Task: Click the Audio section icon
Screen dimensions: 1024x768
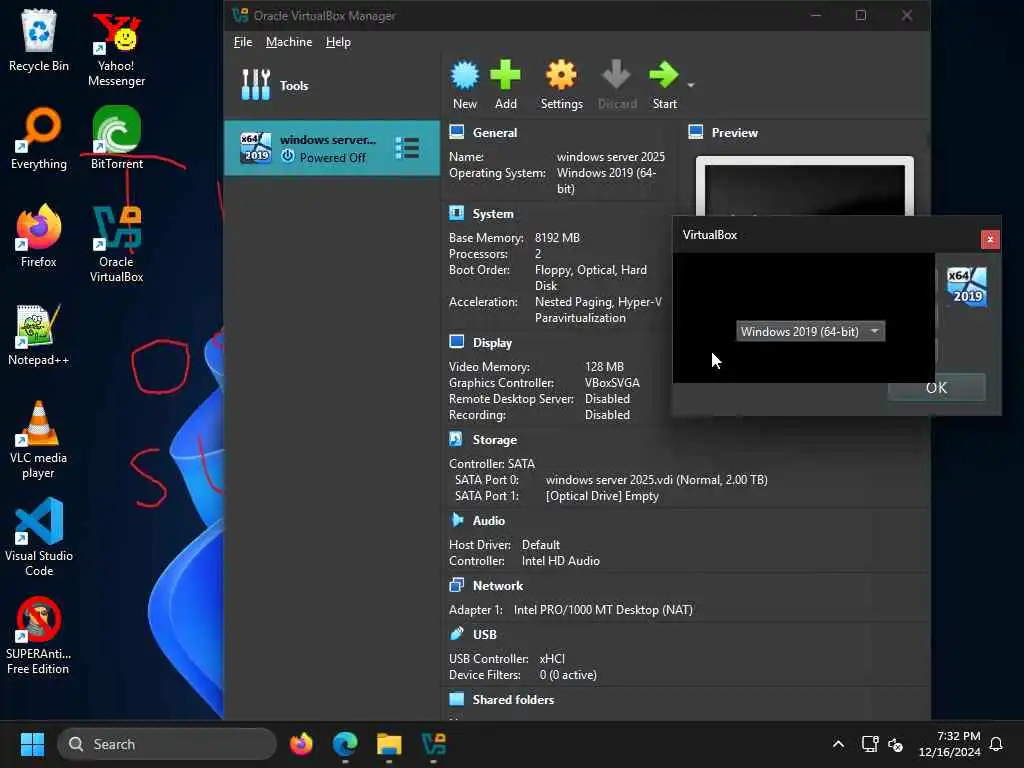Action: coord(456,520)
